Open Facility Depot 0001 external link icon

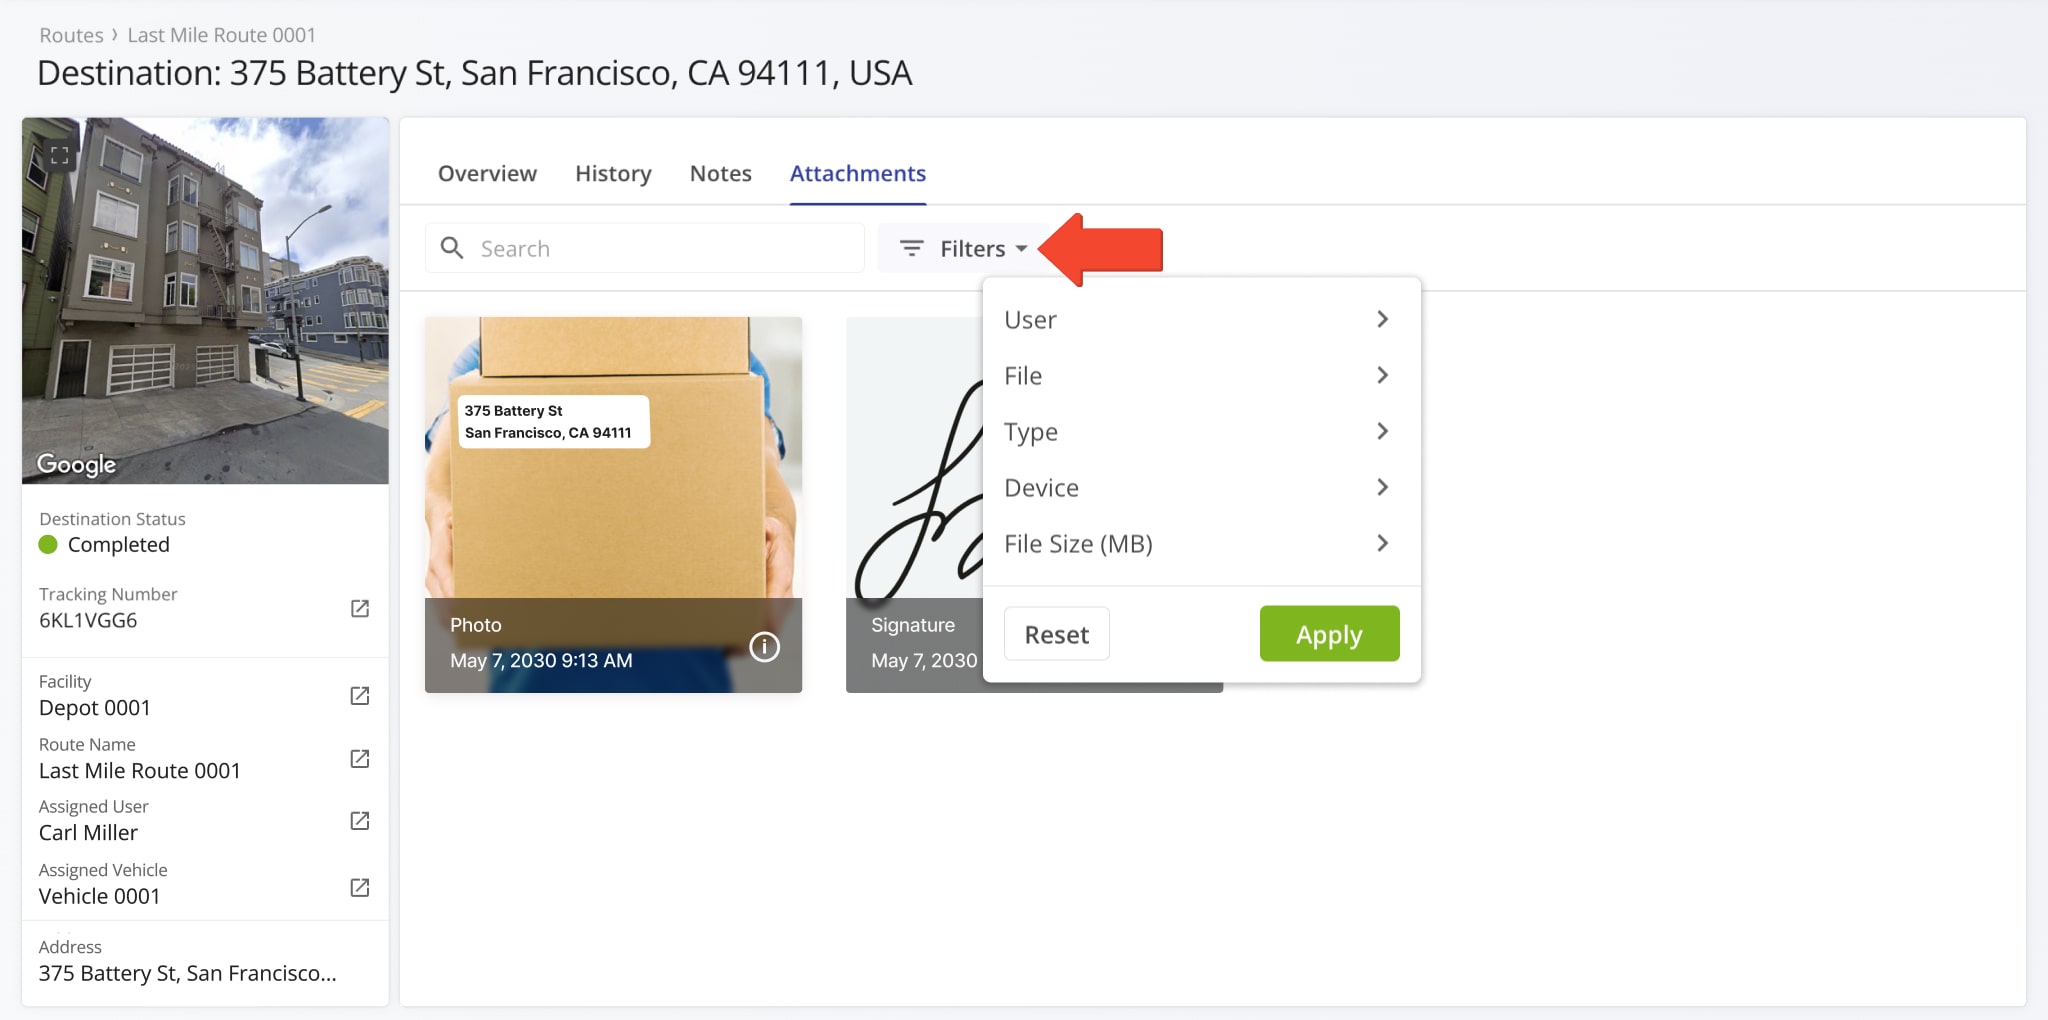tap(360, 696)
